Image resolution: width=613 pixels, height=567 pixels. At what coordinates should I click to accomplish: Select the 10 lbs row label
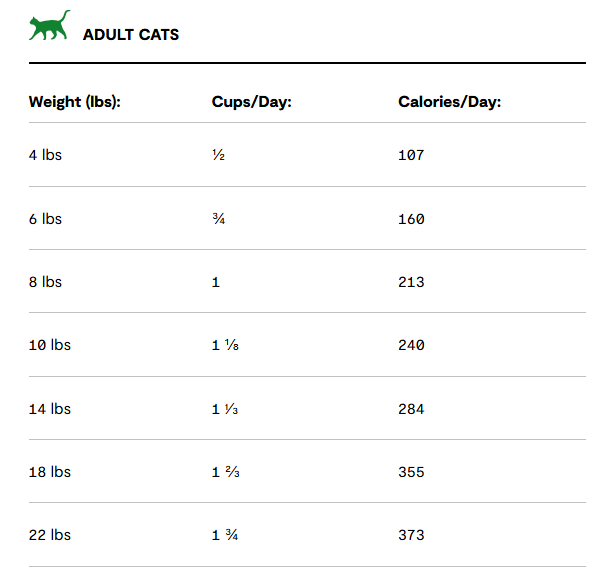[x=50, y=345]
